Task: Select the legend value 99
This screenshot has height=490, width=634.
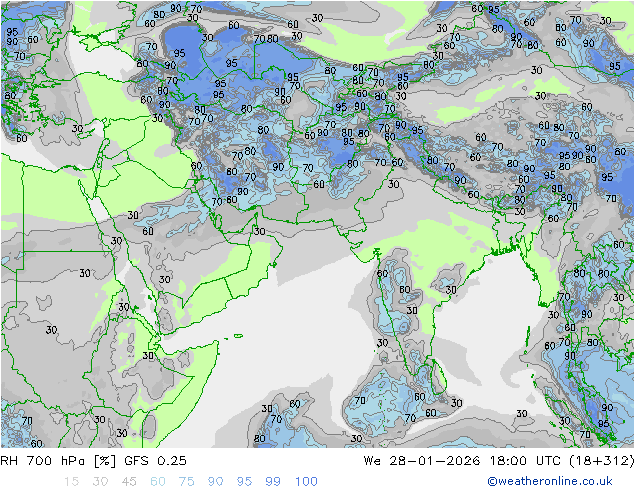Action: [x=273, y=481]
